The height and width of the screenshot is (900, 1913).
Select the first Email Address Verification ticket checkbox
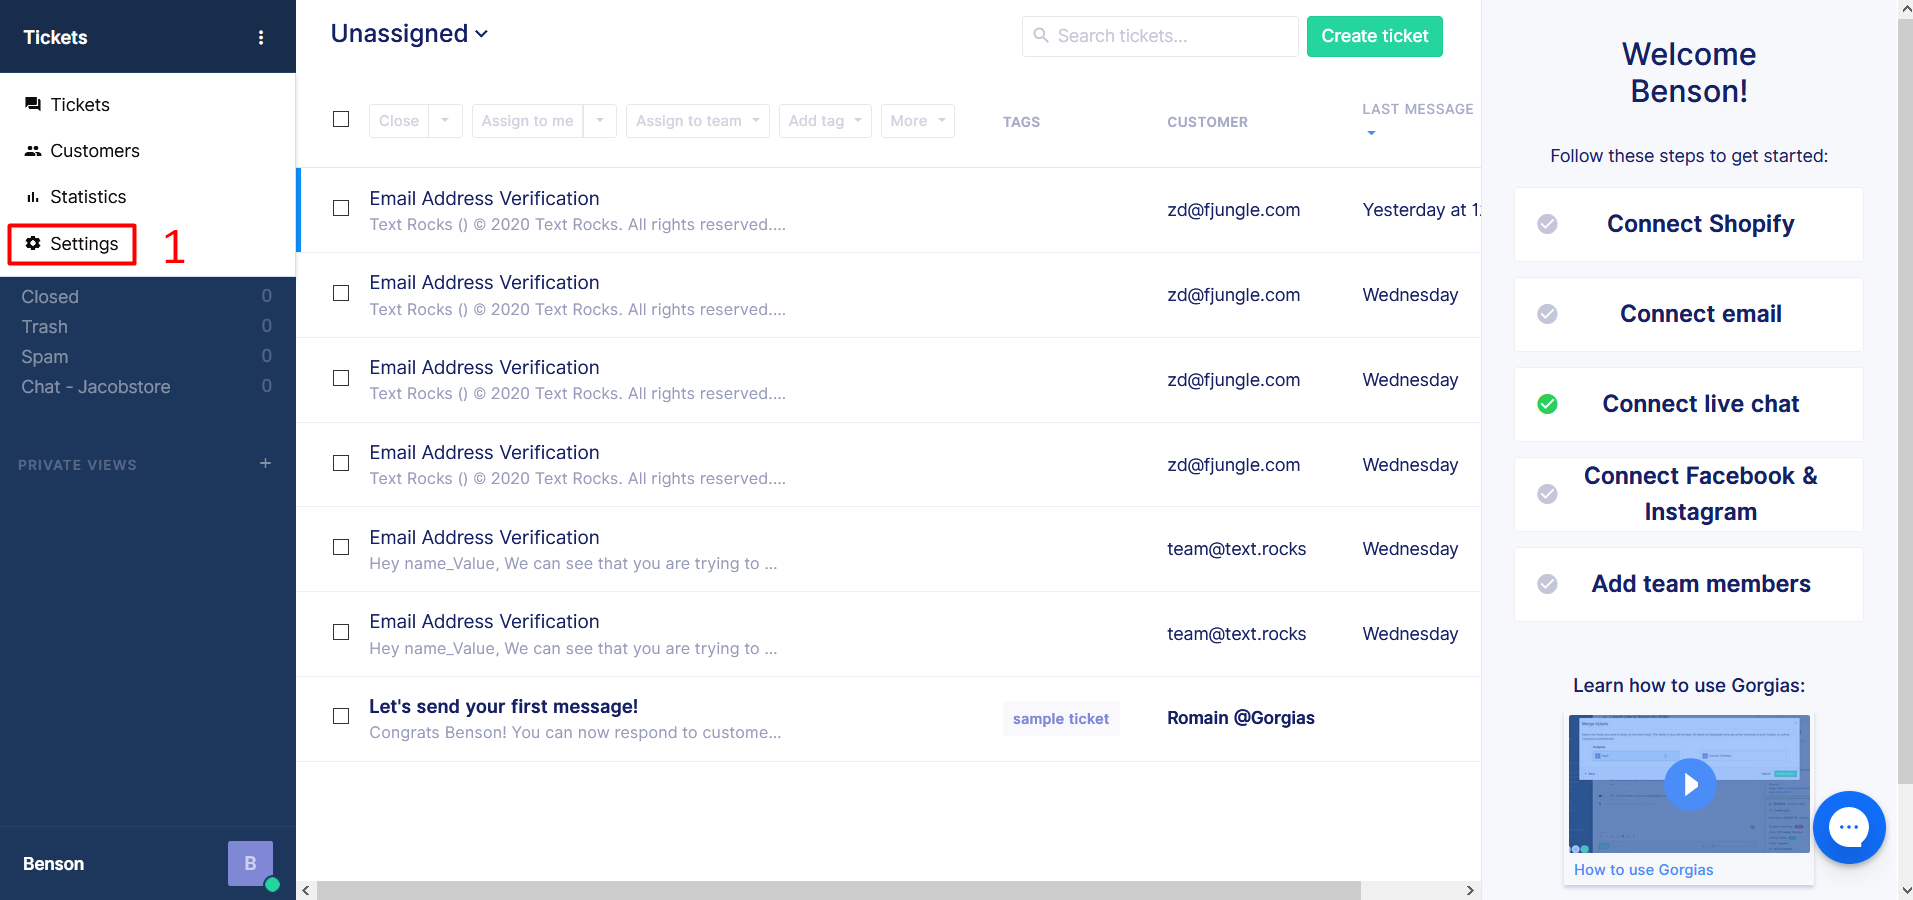[341, 209]
